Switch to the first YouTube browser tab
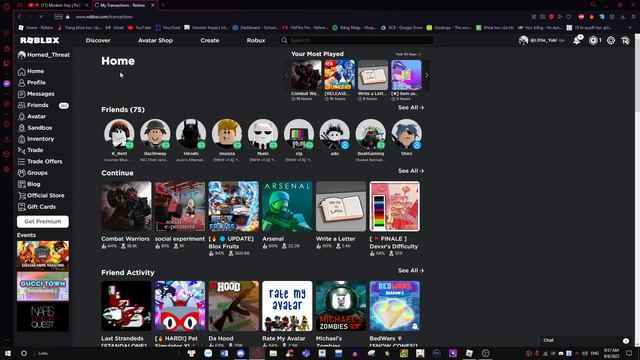640x360 pixels. (x=59, y=5)
